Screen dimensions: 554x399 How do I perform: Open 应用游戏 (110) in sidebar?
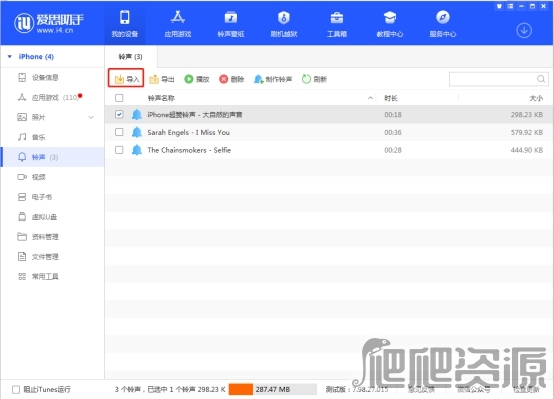point(53,97)
